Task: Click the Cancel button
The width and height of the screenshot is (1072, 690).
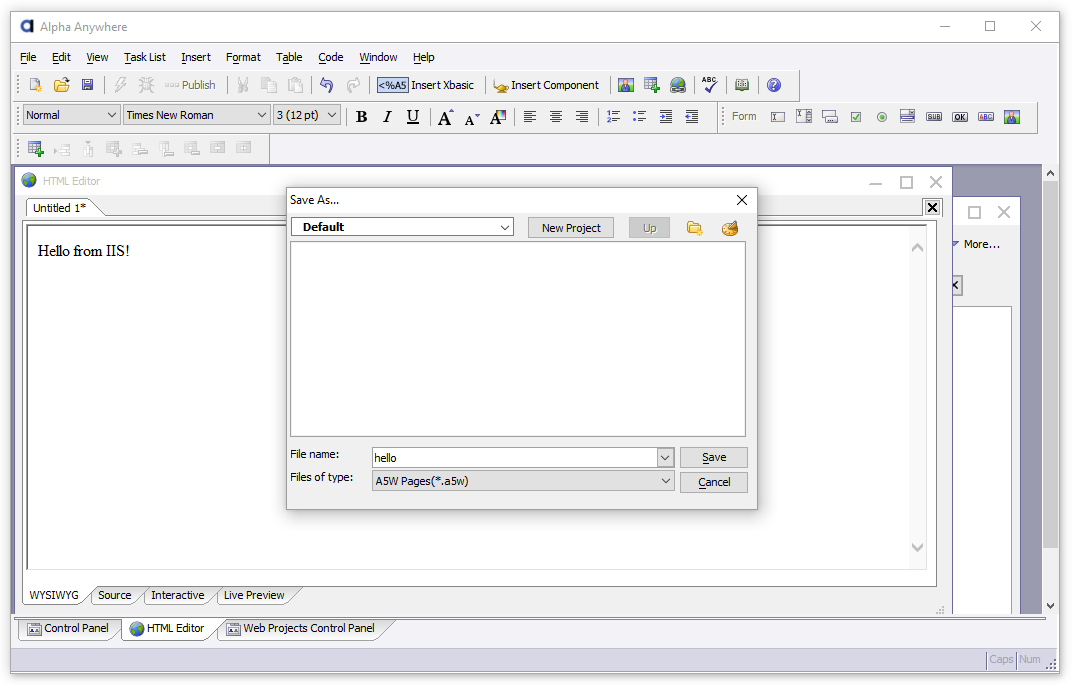Action: (714, 482)
